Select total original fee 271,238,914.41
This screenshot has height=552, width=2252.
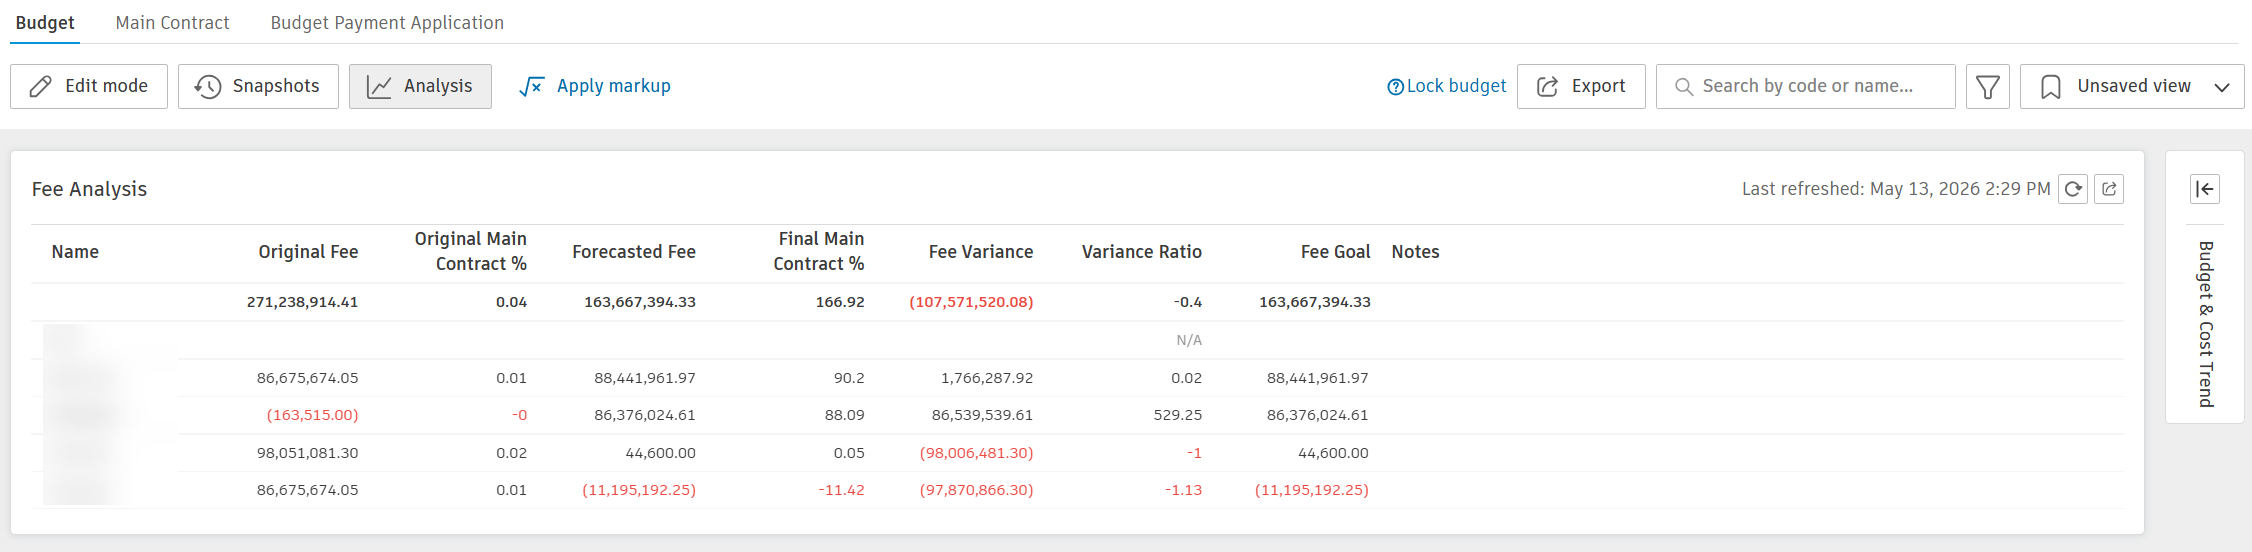302,302
